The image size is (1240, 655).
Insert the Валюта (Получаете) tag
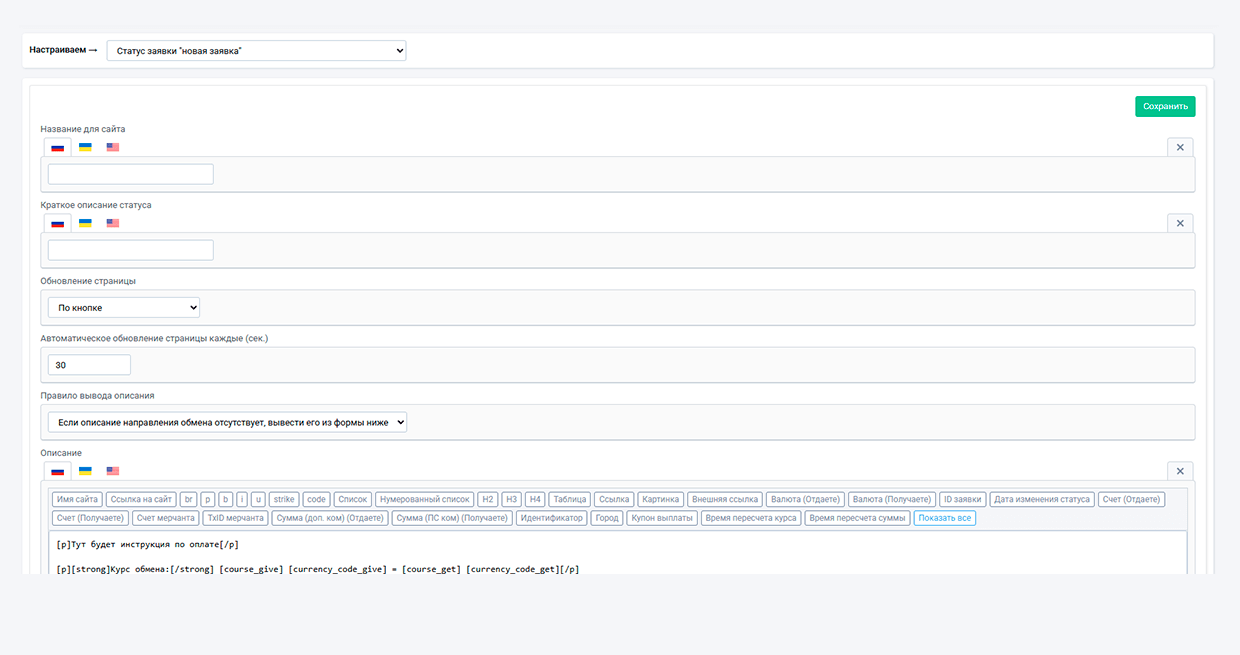click(893, 499)
